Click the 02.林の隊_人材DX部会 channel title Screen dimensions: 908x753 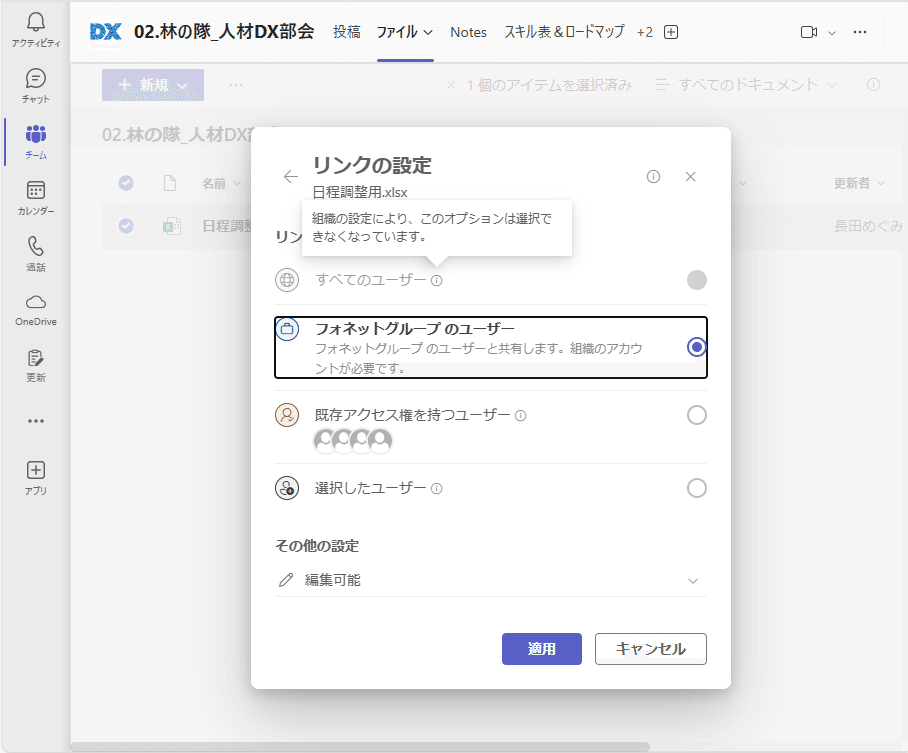(x=224, y=31)
